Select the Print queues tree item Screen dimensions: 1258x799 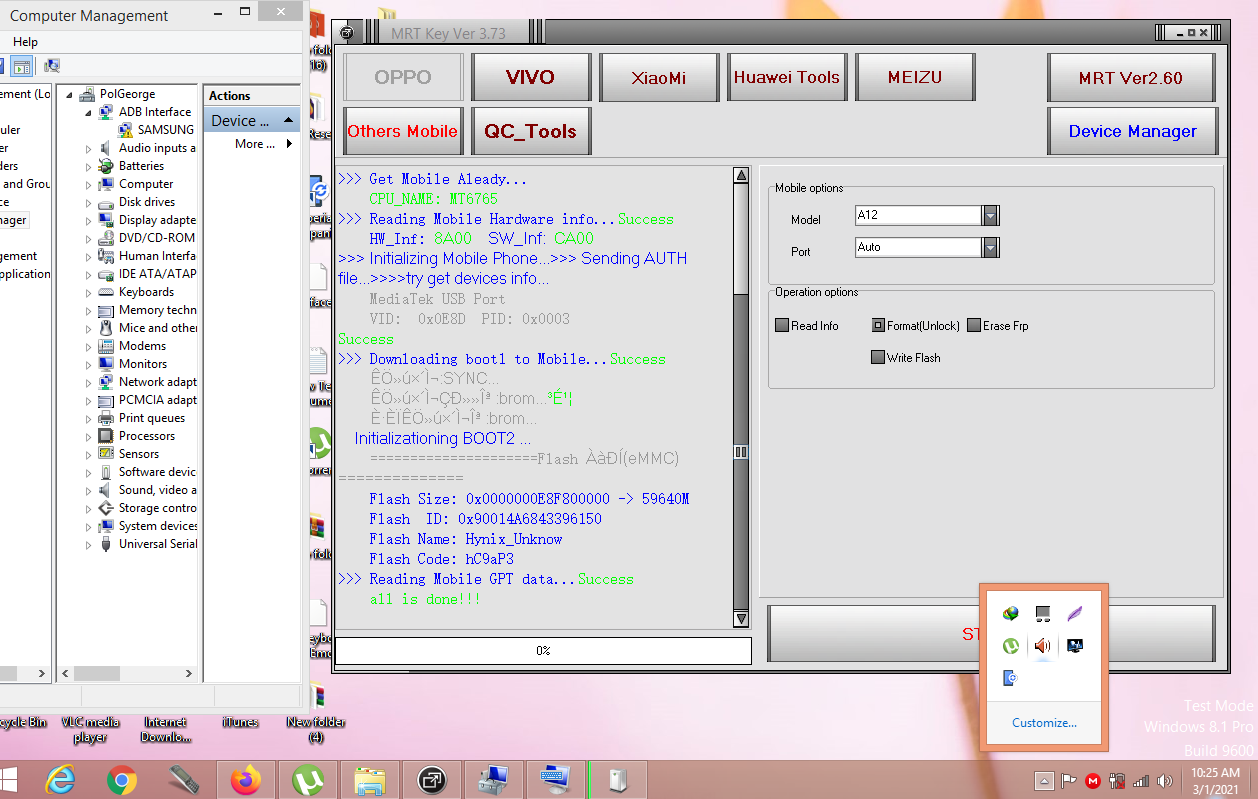(x=152, y=418)
